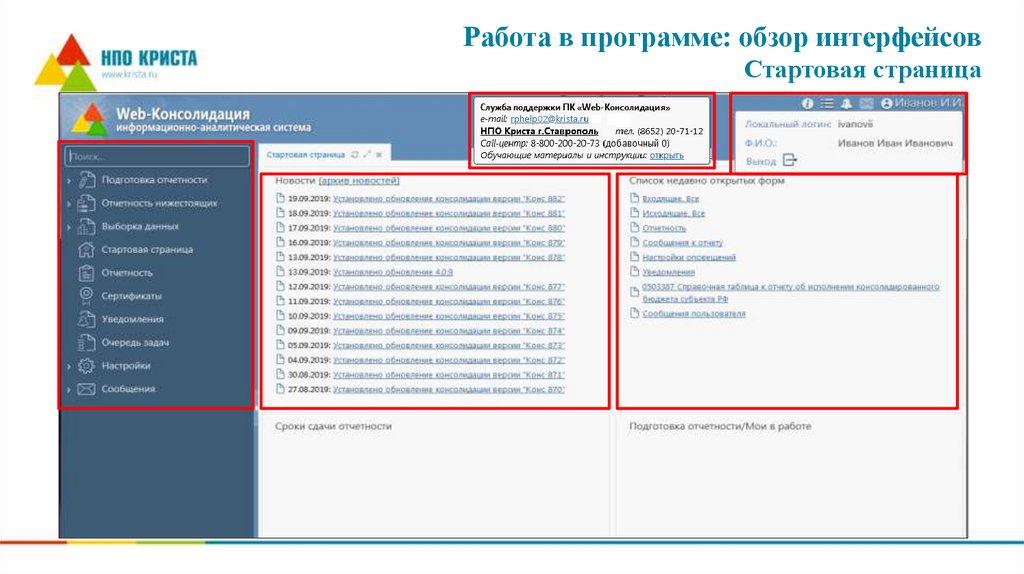
Task: Open the news link for Конс 882
Action: click(x=449, y=199)
